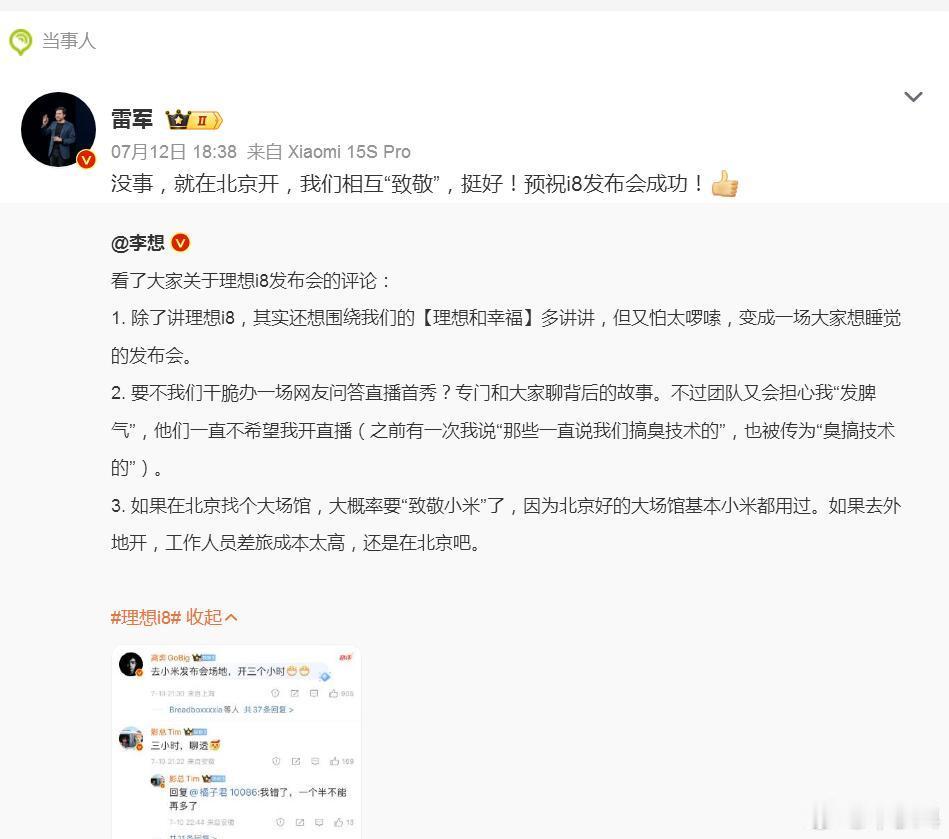Open the @李想 mention link
This screenshot has width=949, height=839.
[137, 243]
